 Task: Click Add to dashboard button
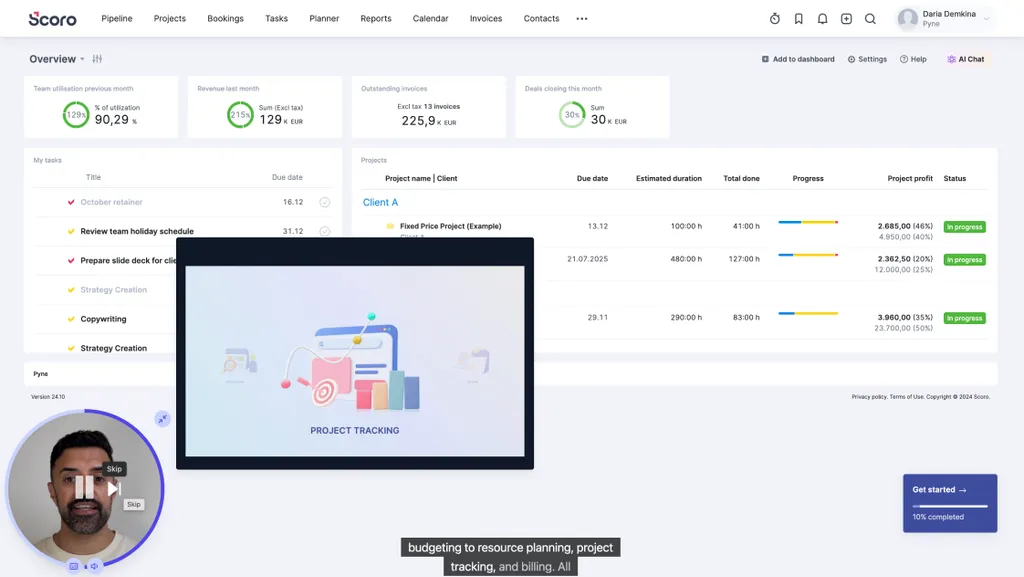coord(798,59)
